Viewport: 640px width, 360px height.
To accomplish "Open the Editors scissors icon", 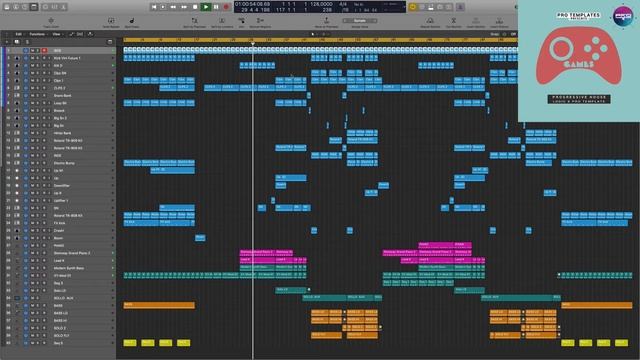I will tap(64, 7).
